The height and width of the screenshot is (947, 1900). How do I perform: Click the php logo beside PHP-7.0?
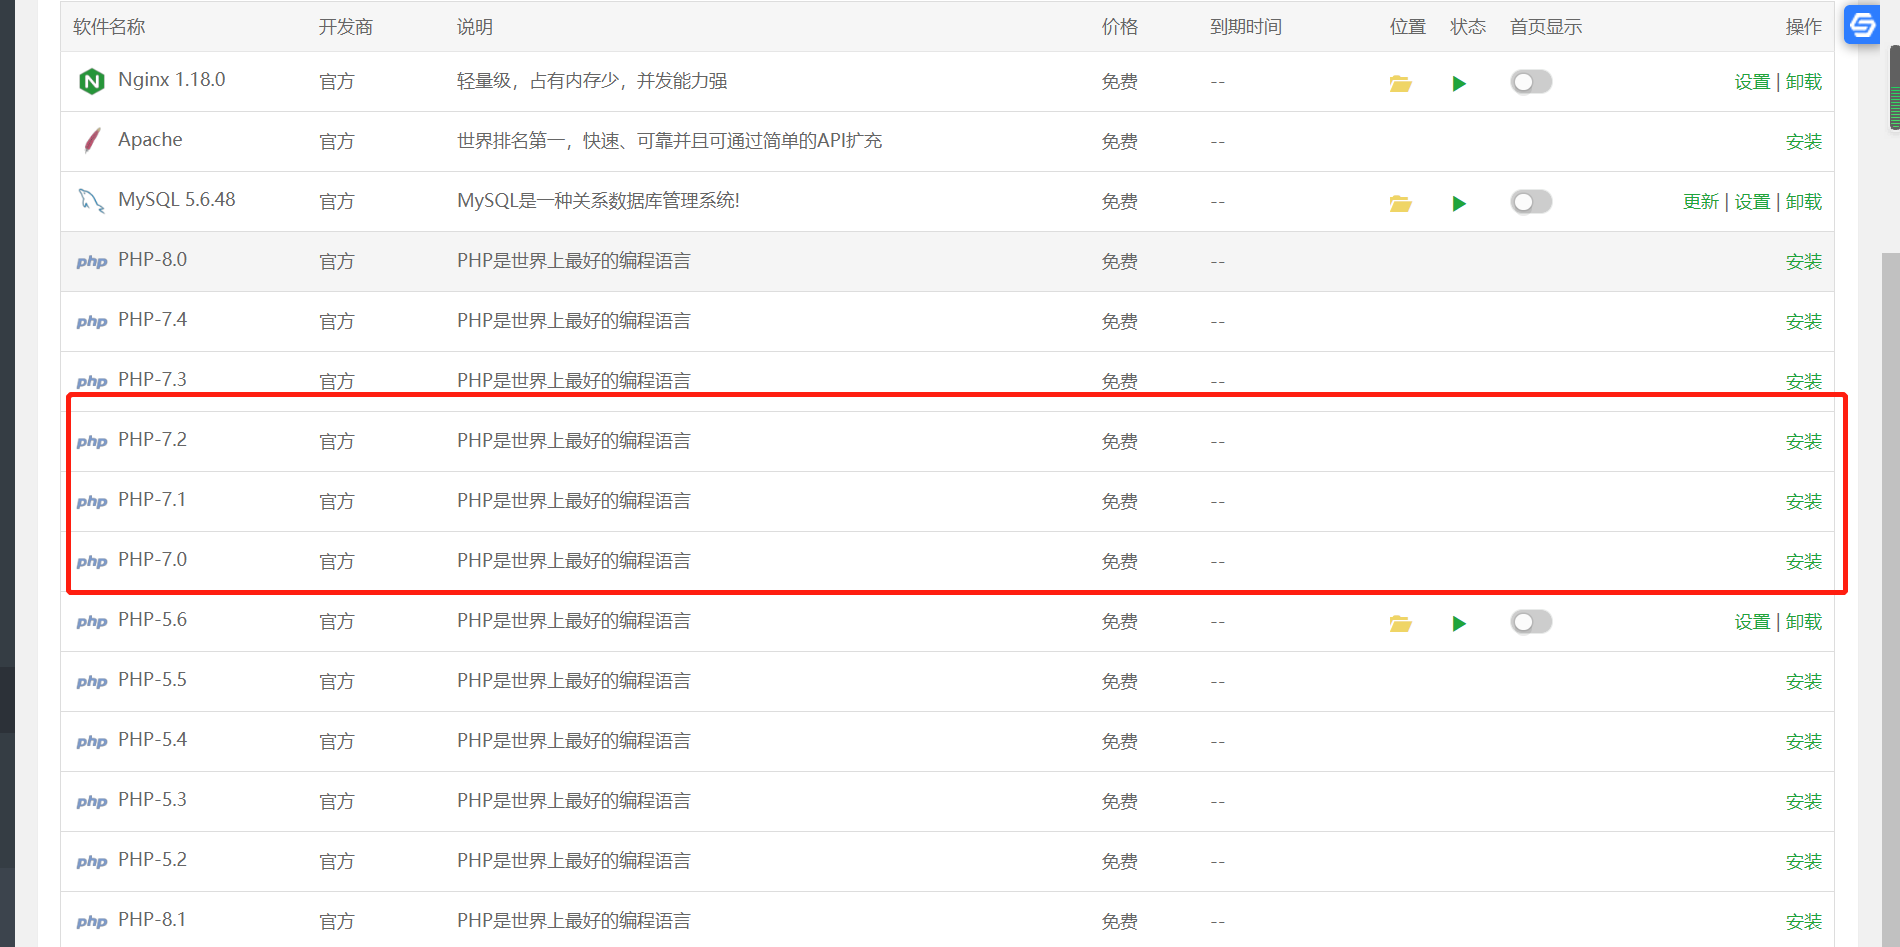(x=92, y=562)
